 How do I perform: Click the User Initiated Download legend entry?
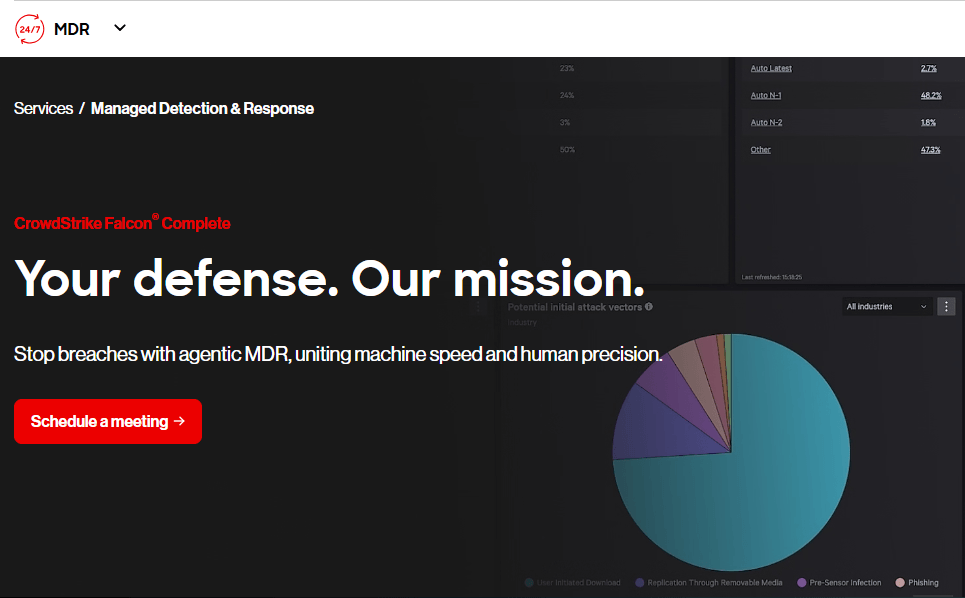572,583
